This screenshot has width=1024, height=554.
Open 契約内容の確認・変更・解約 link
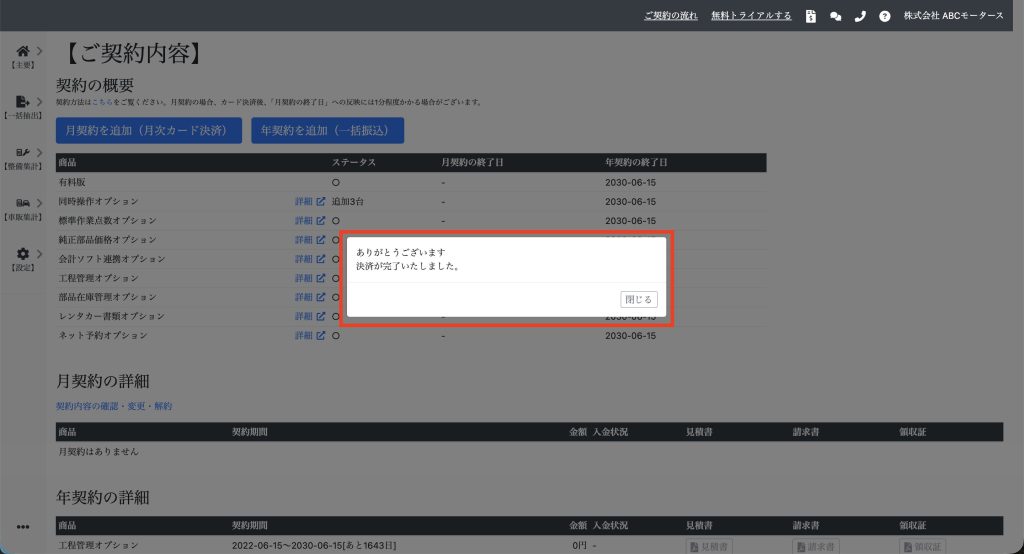[x=114, y=406]
